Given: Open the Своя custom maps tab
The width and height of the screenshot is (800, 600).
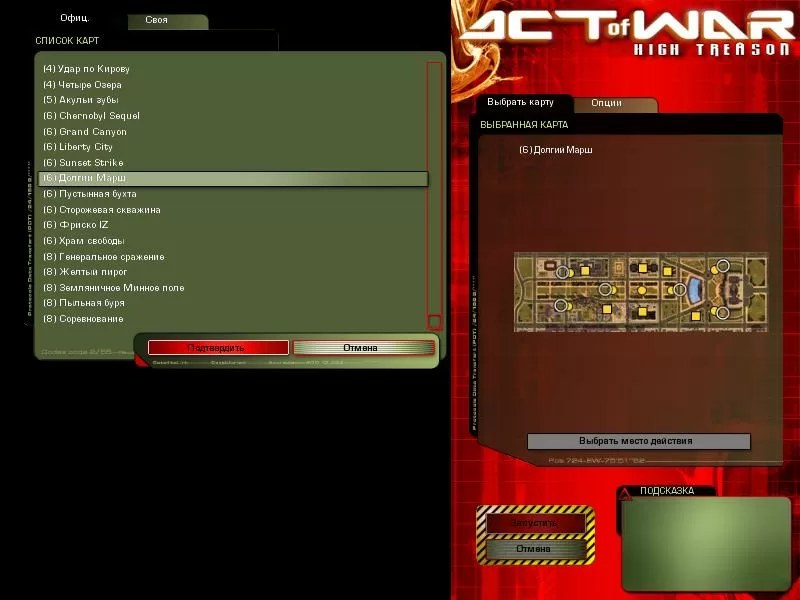Looking at the screenshot, I should tap(168, 20).
